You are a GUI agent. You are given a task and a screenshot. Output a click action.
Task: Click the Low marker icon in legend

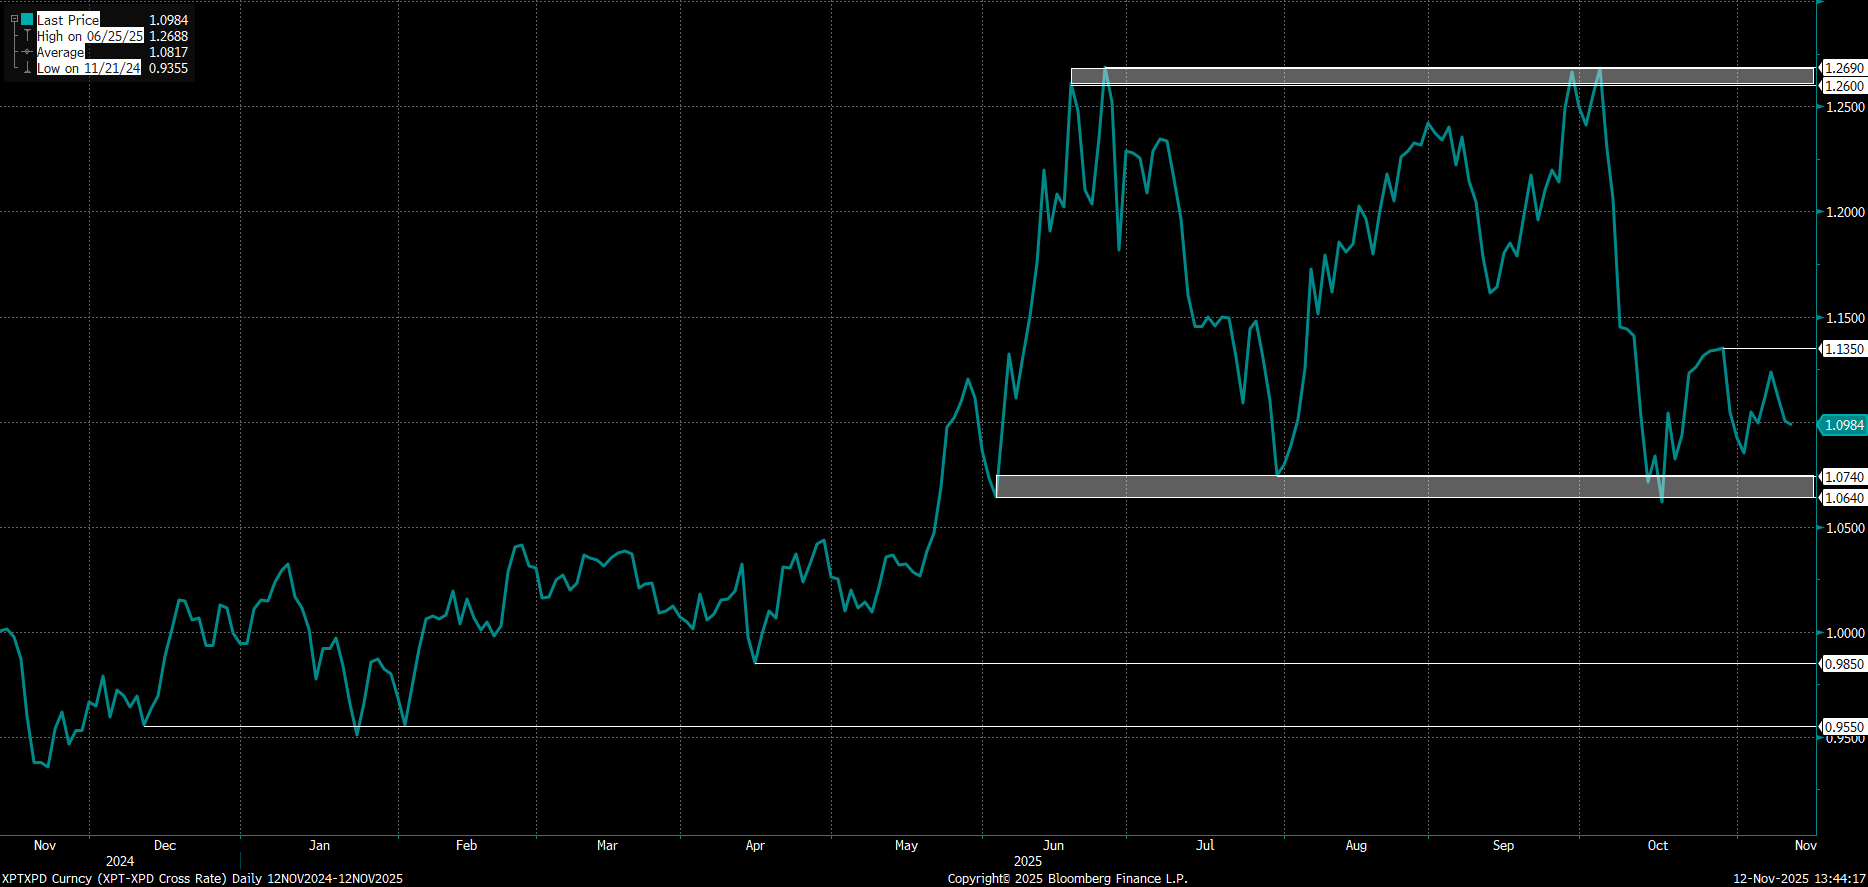27,68
